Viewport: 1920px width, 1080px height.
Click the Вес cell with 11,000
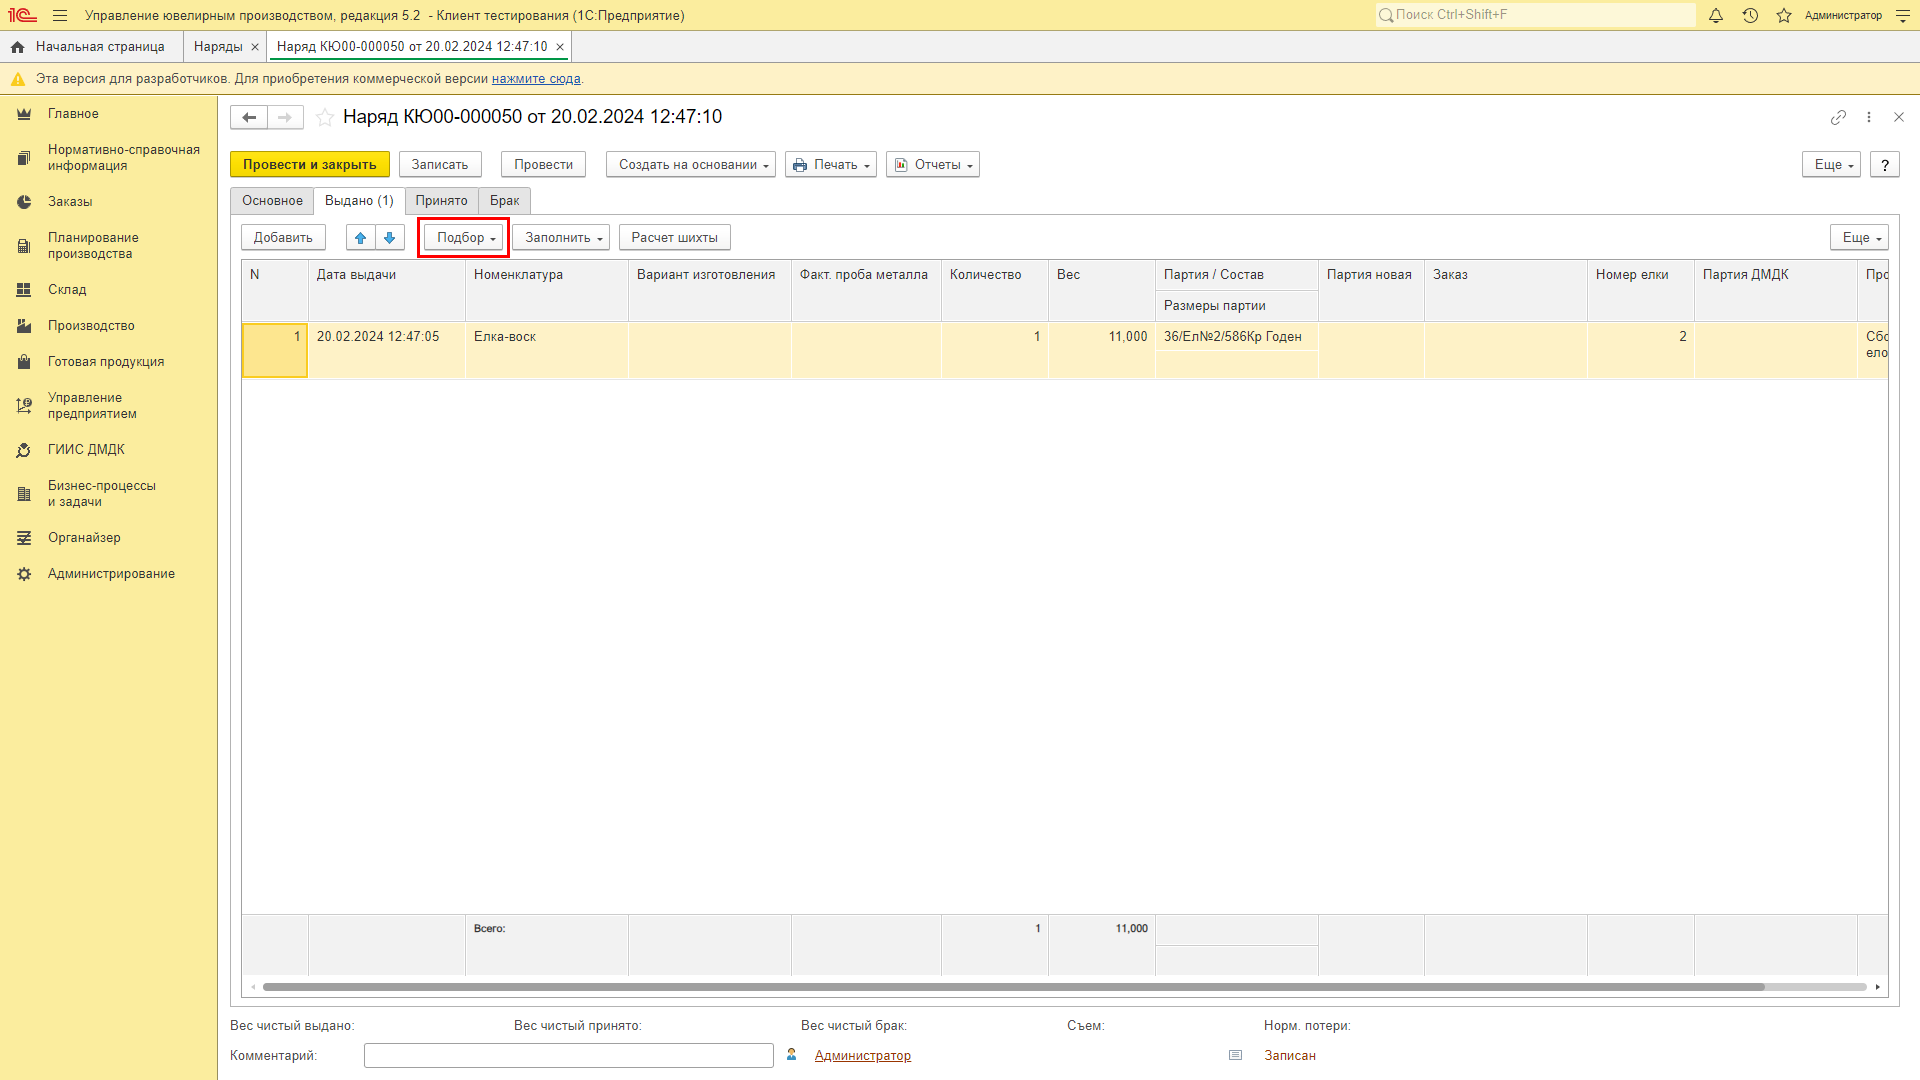tap(1102, 350)
